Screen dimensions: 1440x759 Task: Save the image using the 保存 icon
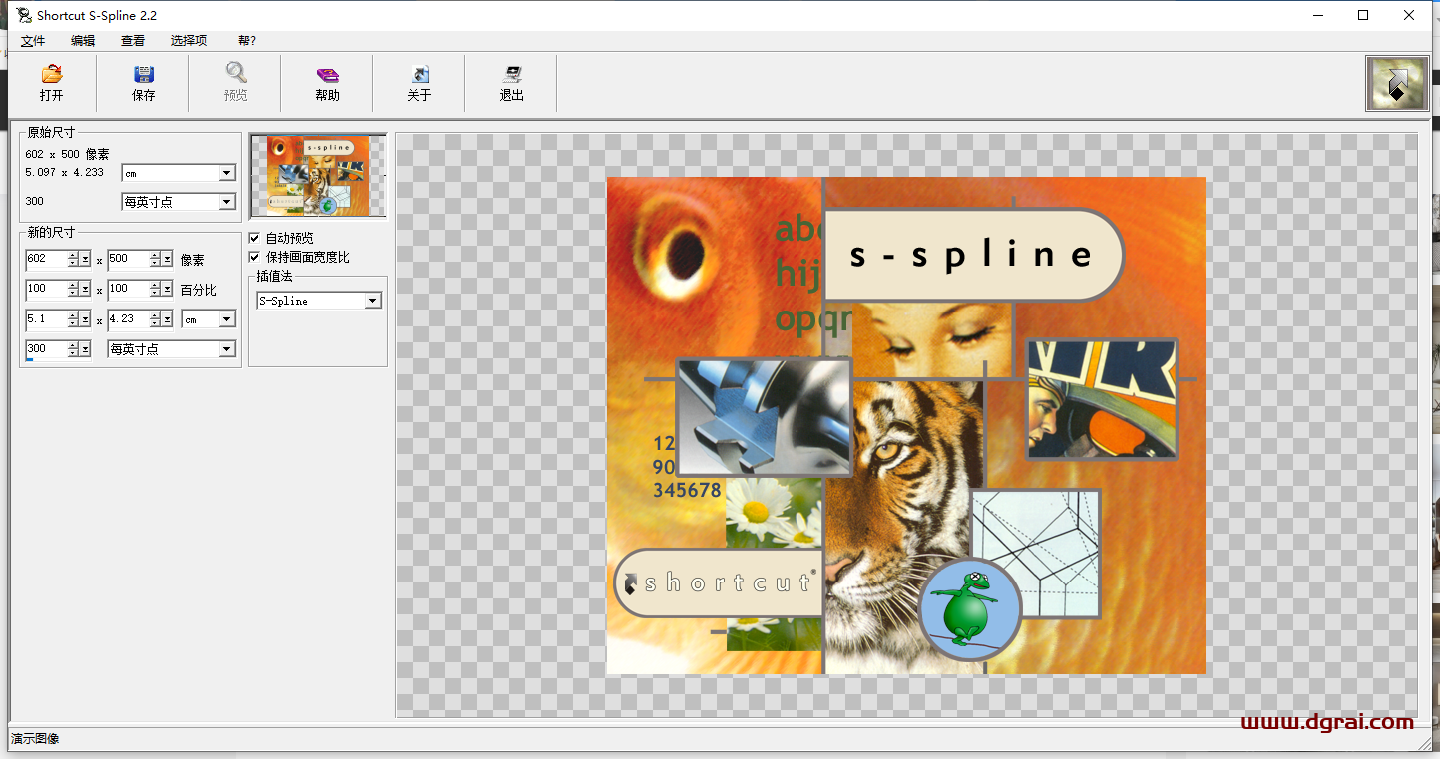coord(144,74)
